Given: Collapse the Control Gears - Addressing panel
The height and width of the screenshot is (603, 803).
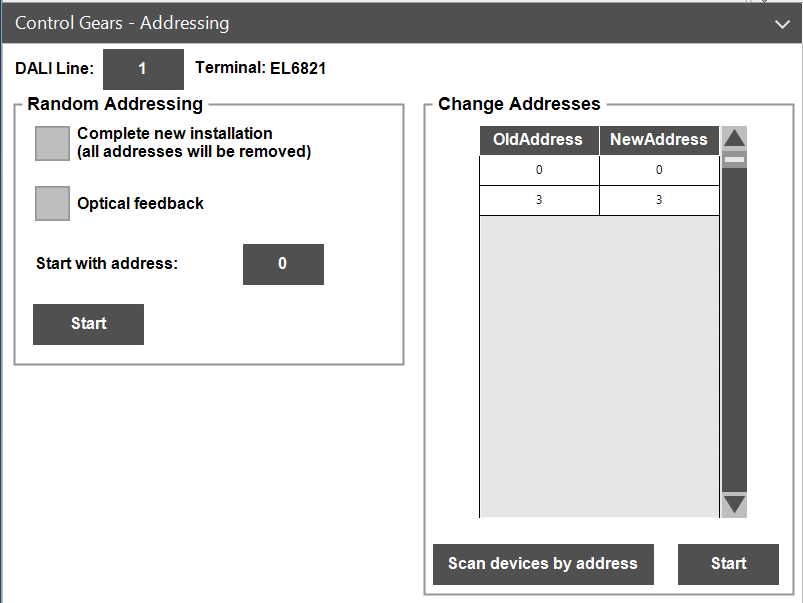Looking at the screenshot, I should click(x=782, y=23).
